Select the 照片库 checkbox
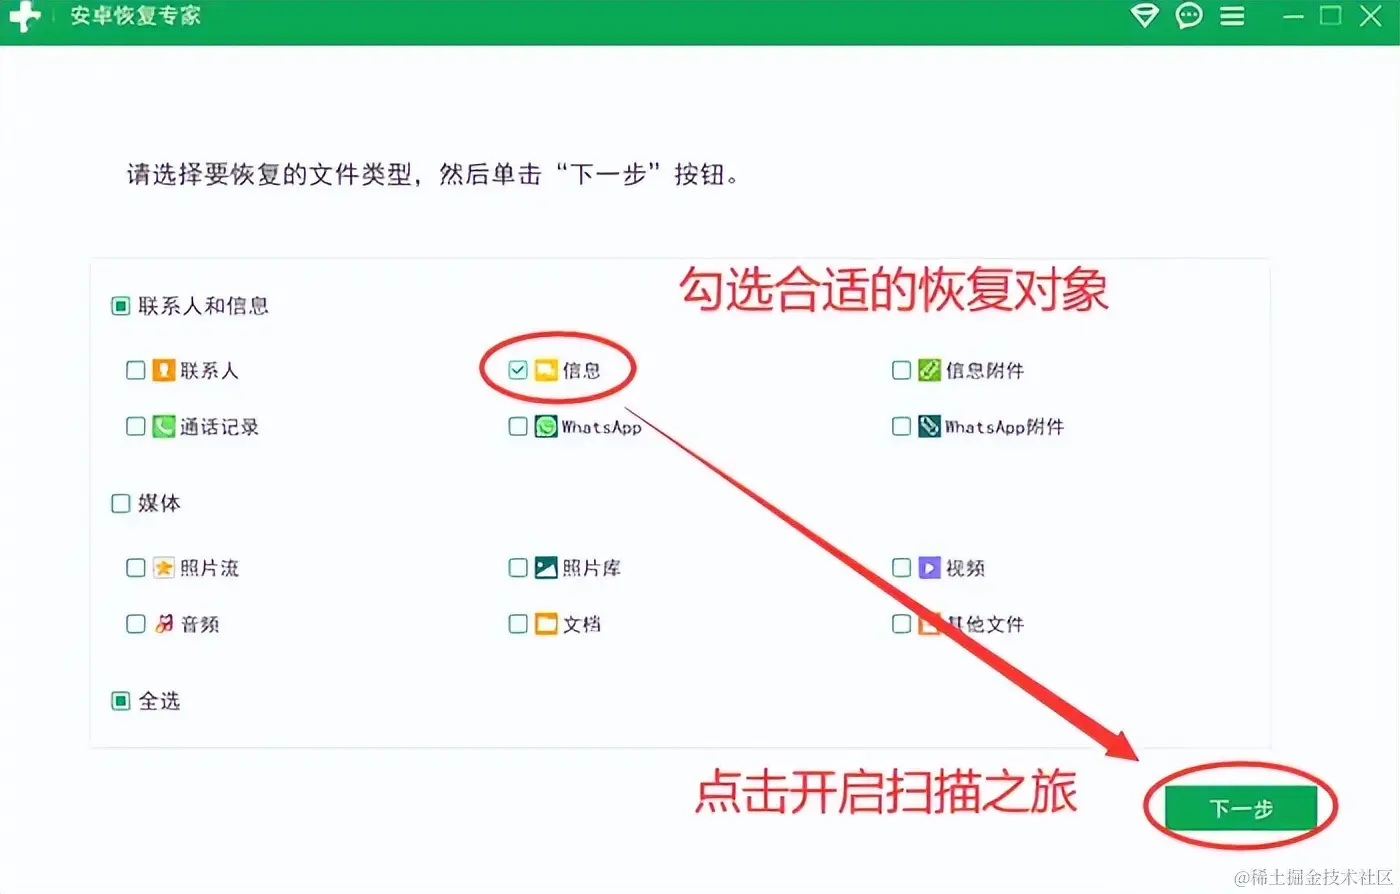This screenshot has width=1400, height=894. 518,568
